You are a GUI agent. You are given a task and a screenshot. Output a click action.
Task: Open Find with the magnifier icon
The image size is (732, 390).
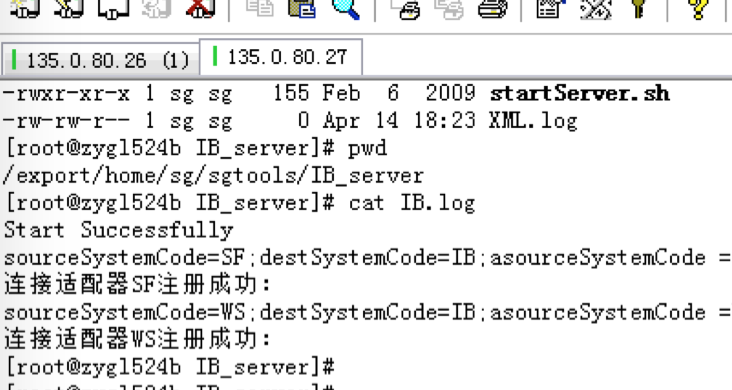coord(346,9)
